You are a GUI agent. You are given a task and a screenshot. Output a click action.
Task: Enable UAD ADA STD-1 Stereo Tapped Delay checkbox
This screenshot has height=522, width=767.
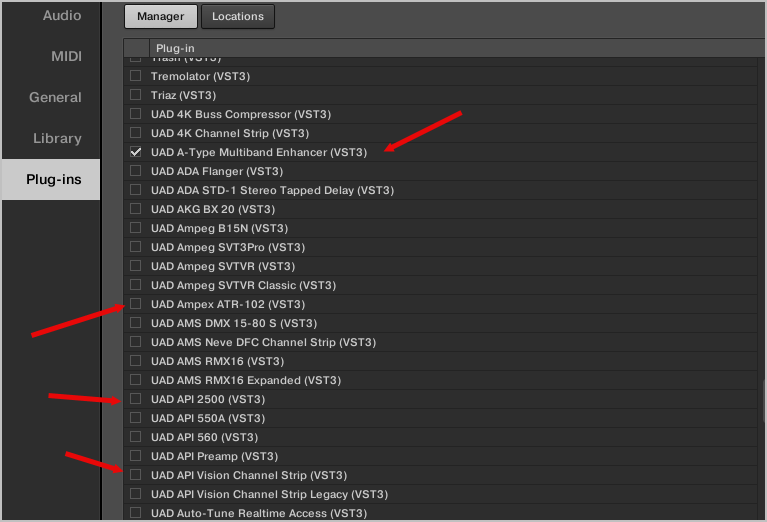click(x=135, y=190)
